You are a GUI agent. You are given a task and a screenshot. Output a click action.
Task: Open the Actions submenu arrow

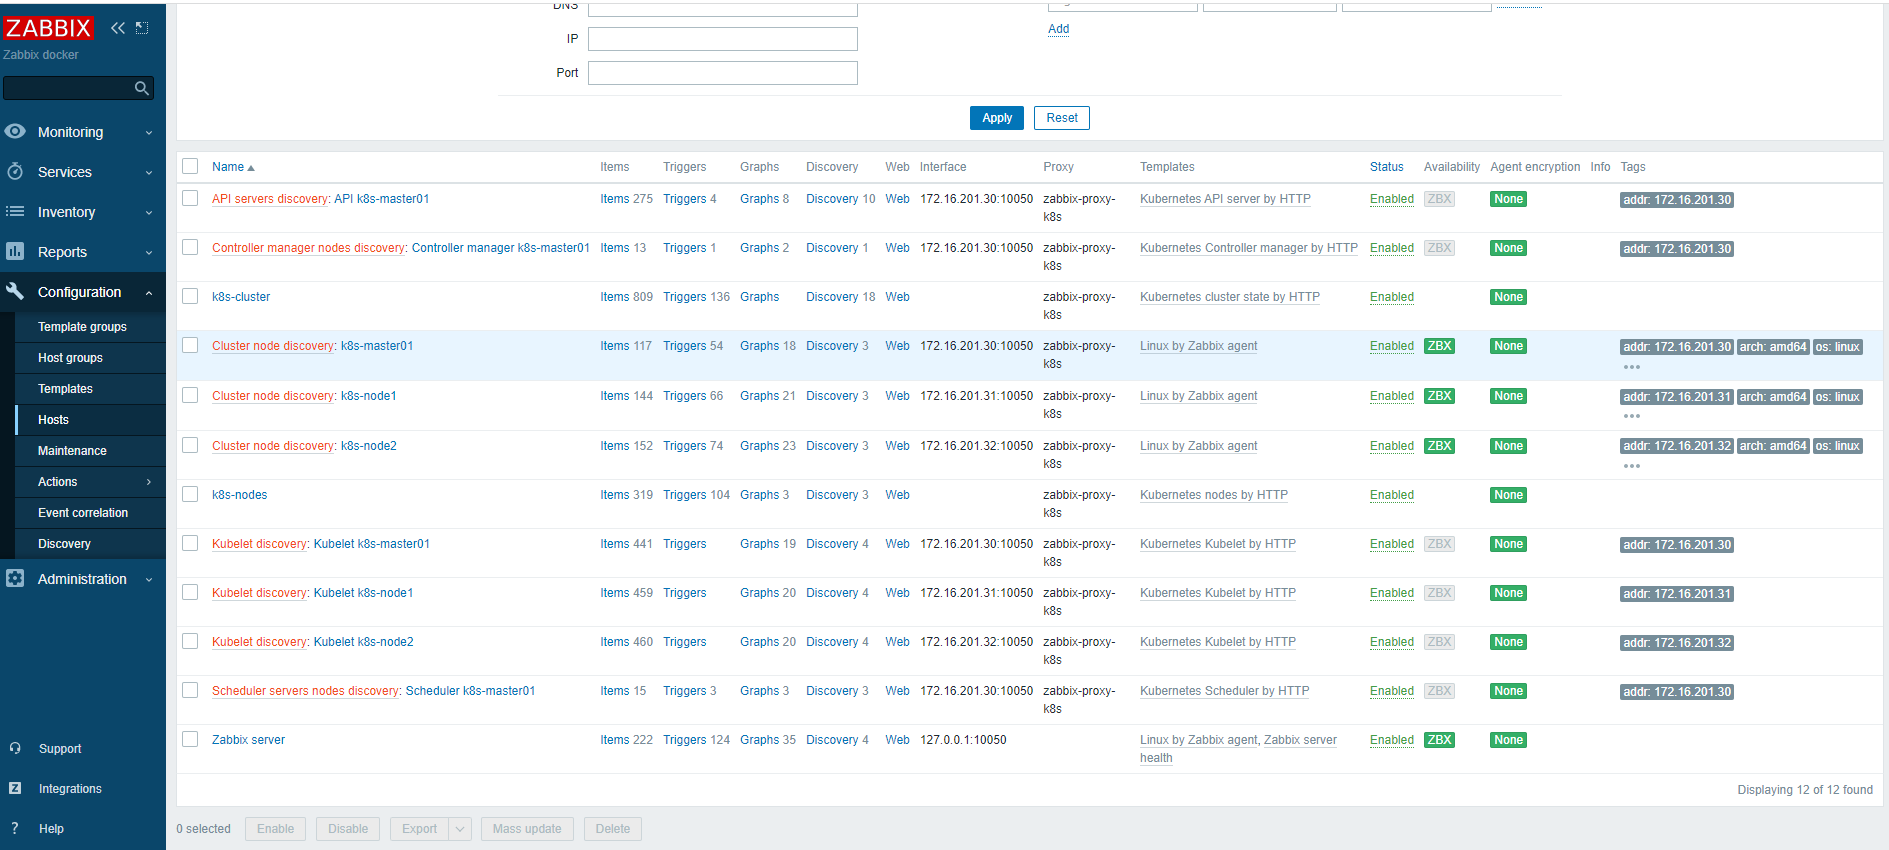[149, 482]
